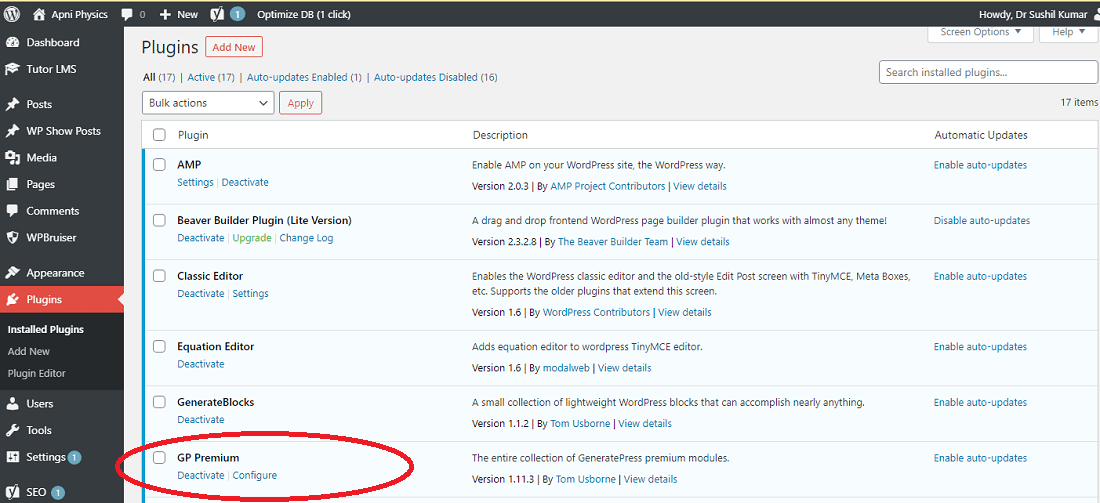Viewport: 1100px width, 503px height.
Task: Open the Yoast icon in admin bar
Action: (217, 14)
